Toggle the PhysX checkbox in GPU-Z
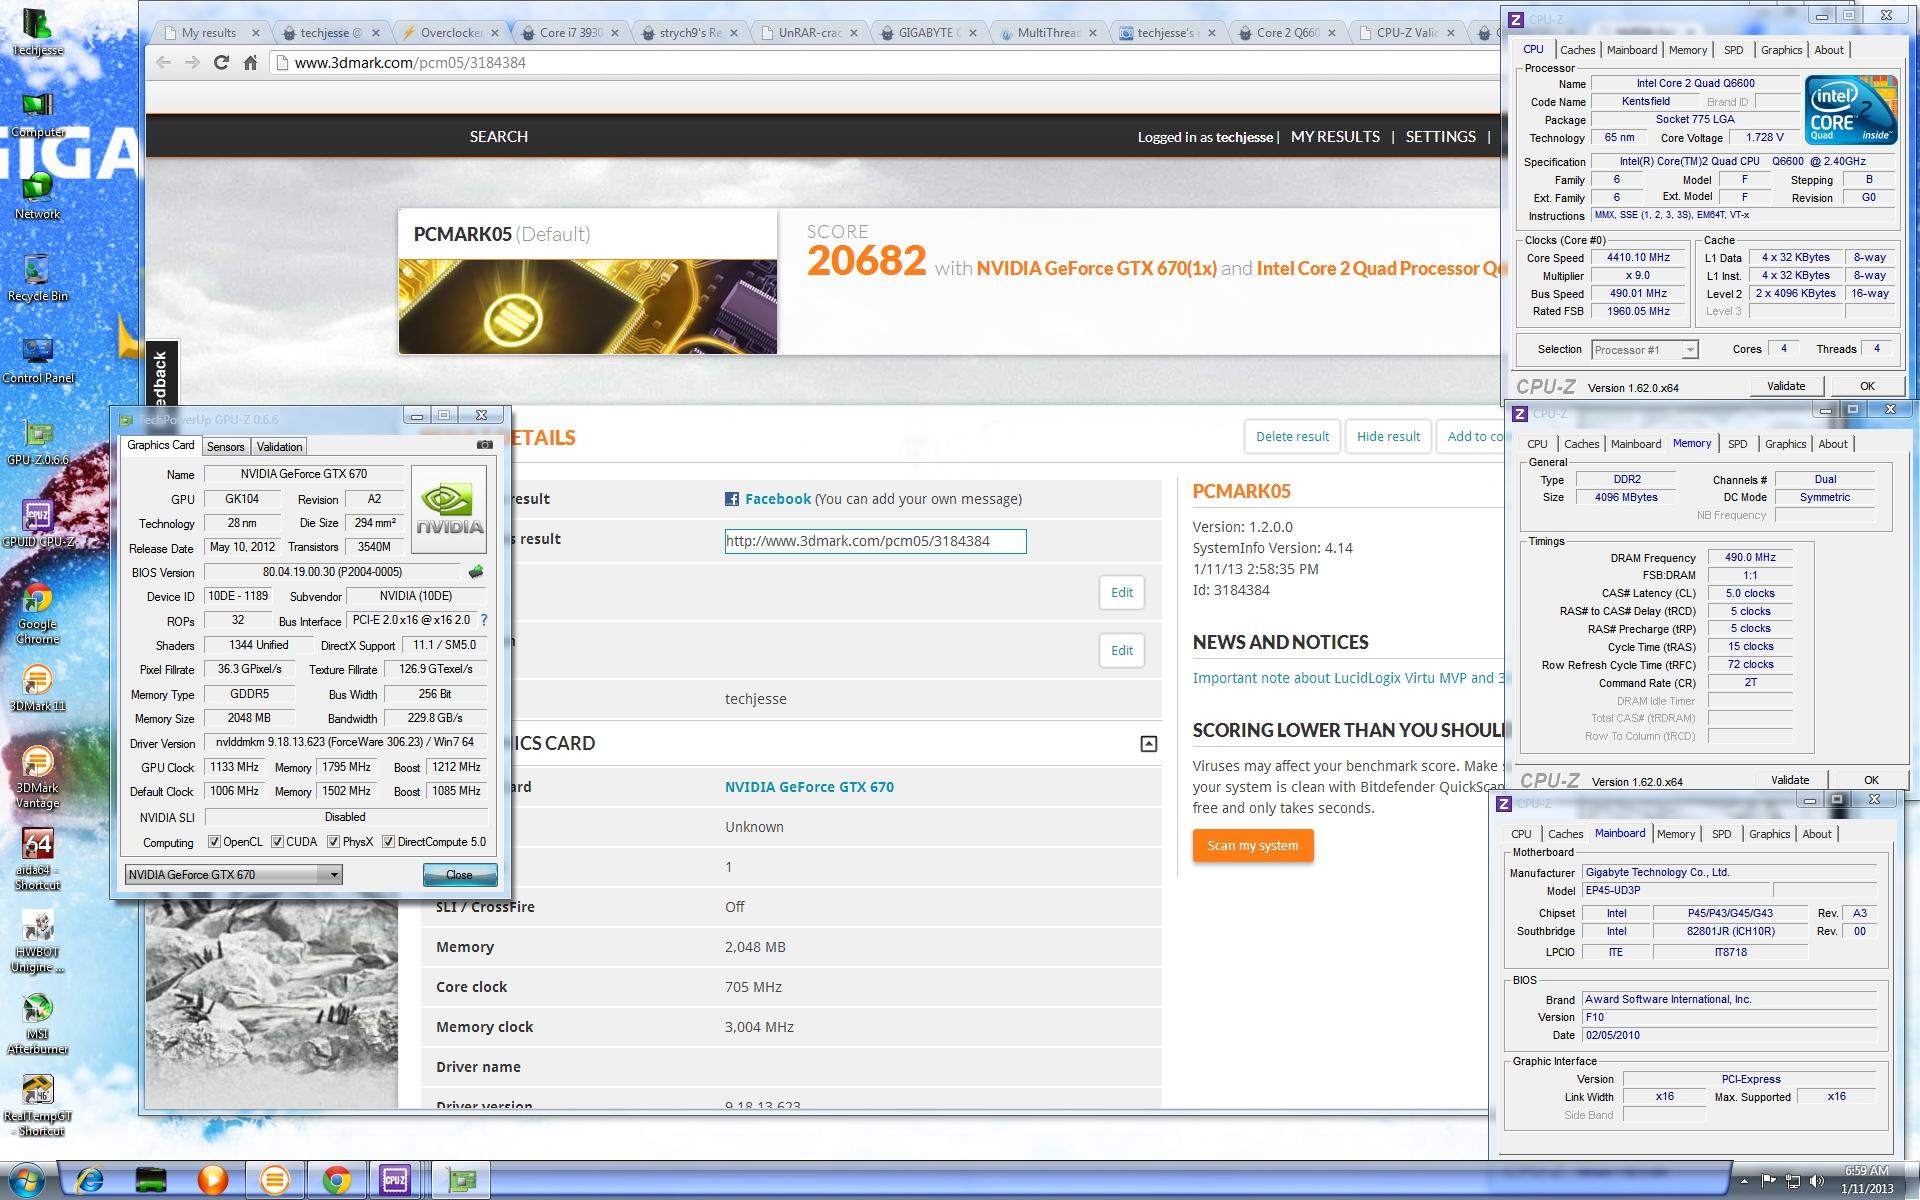The width and height of the screenshot is (1920, 1200). (x=334, y=842)
